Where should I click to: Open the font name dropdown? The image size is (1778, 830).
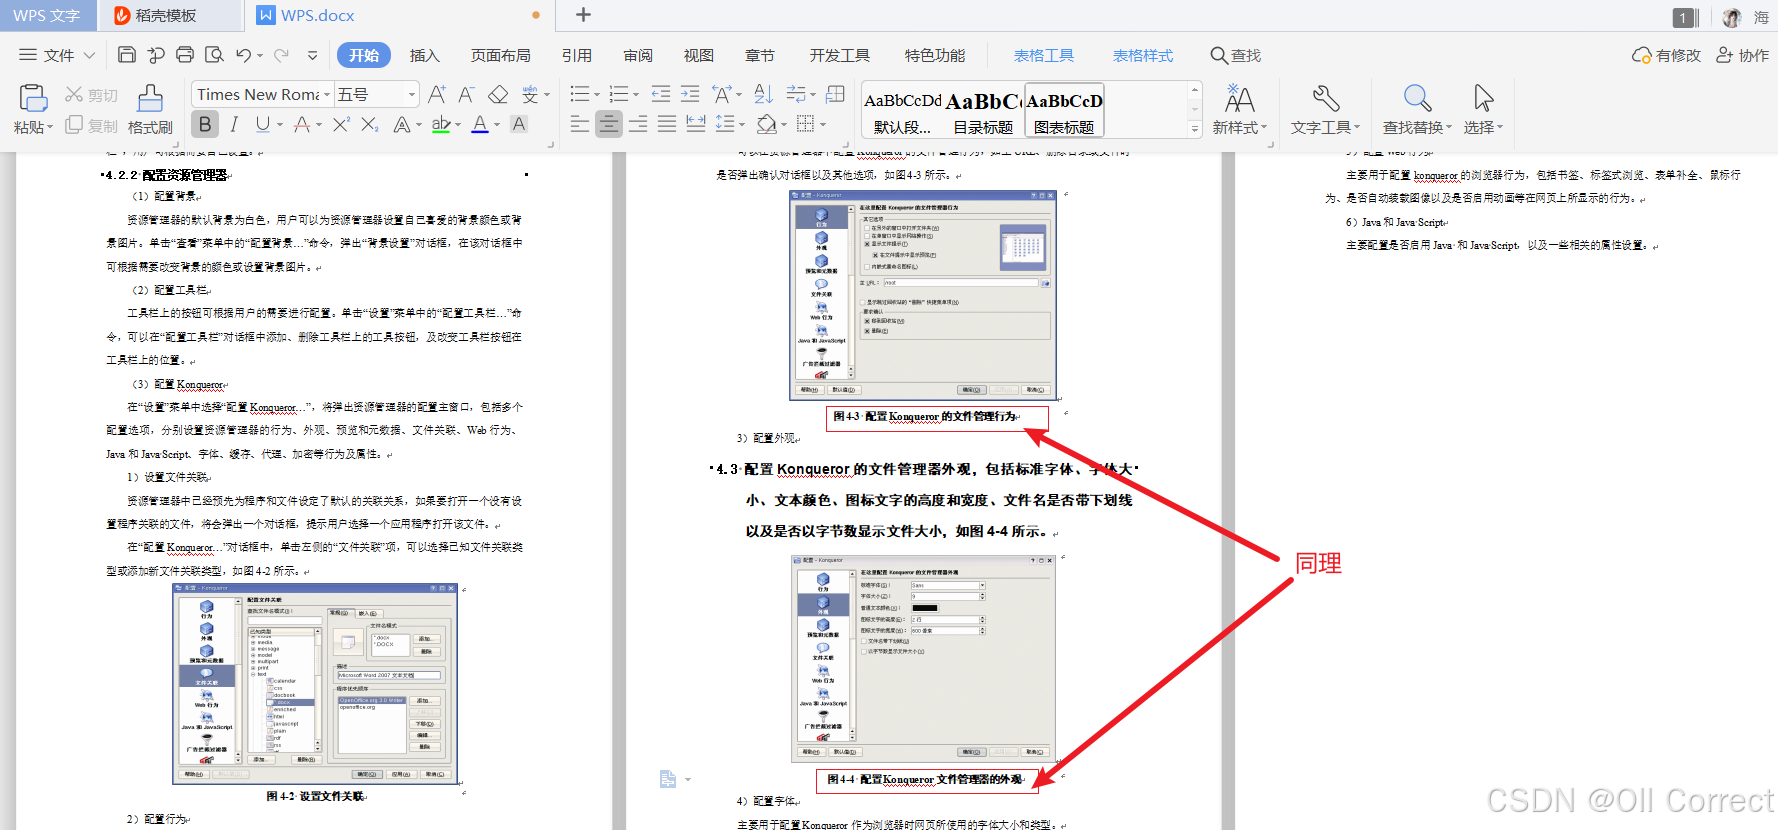326,94
